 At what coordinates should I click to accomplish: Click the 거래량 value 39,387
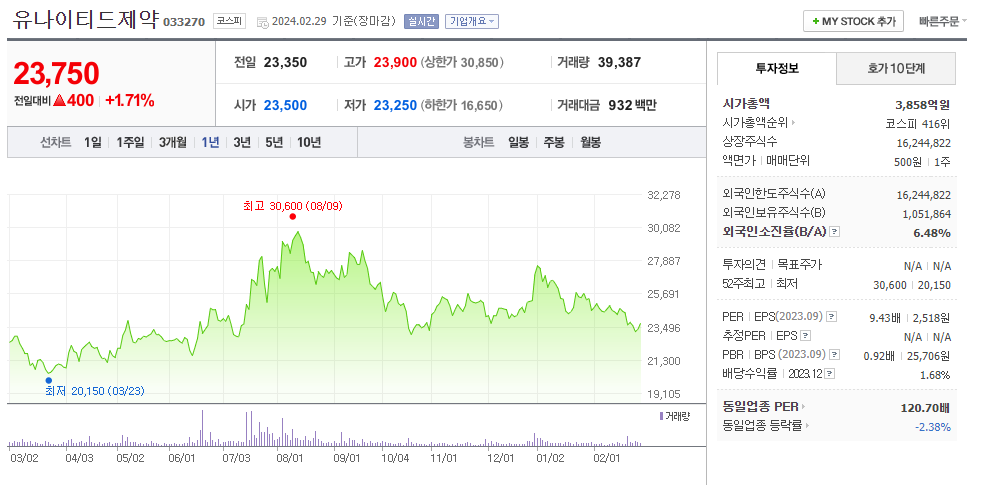619,63
